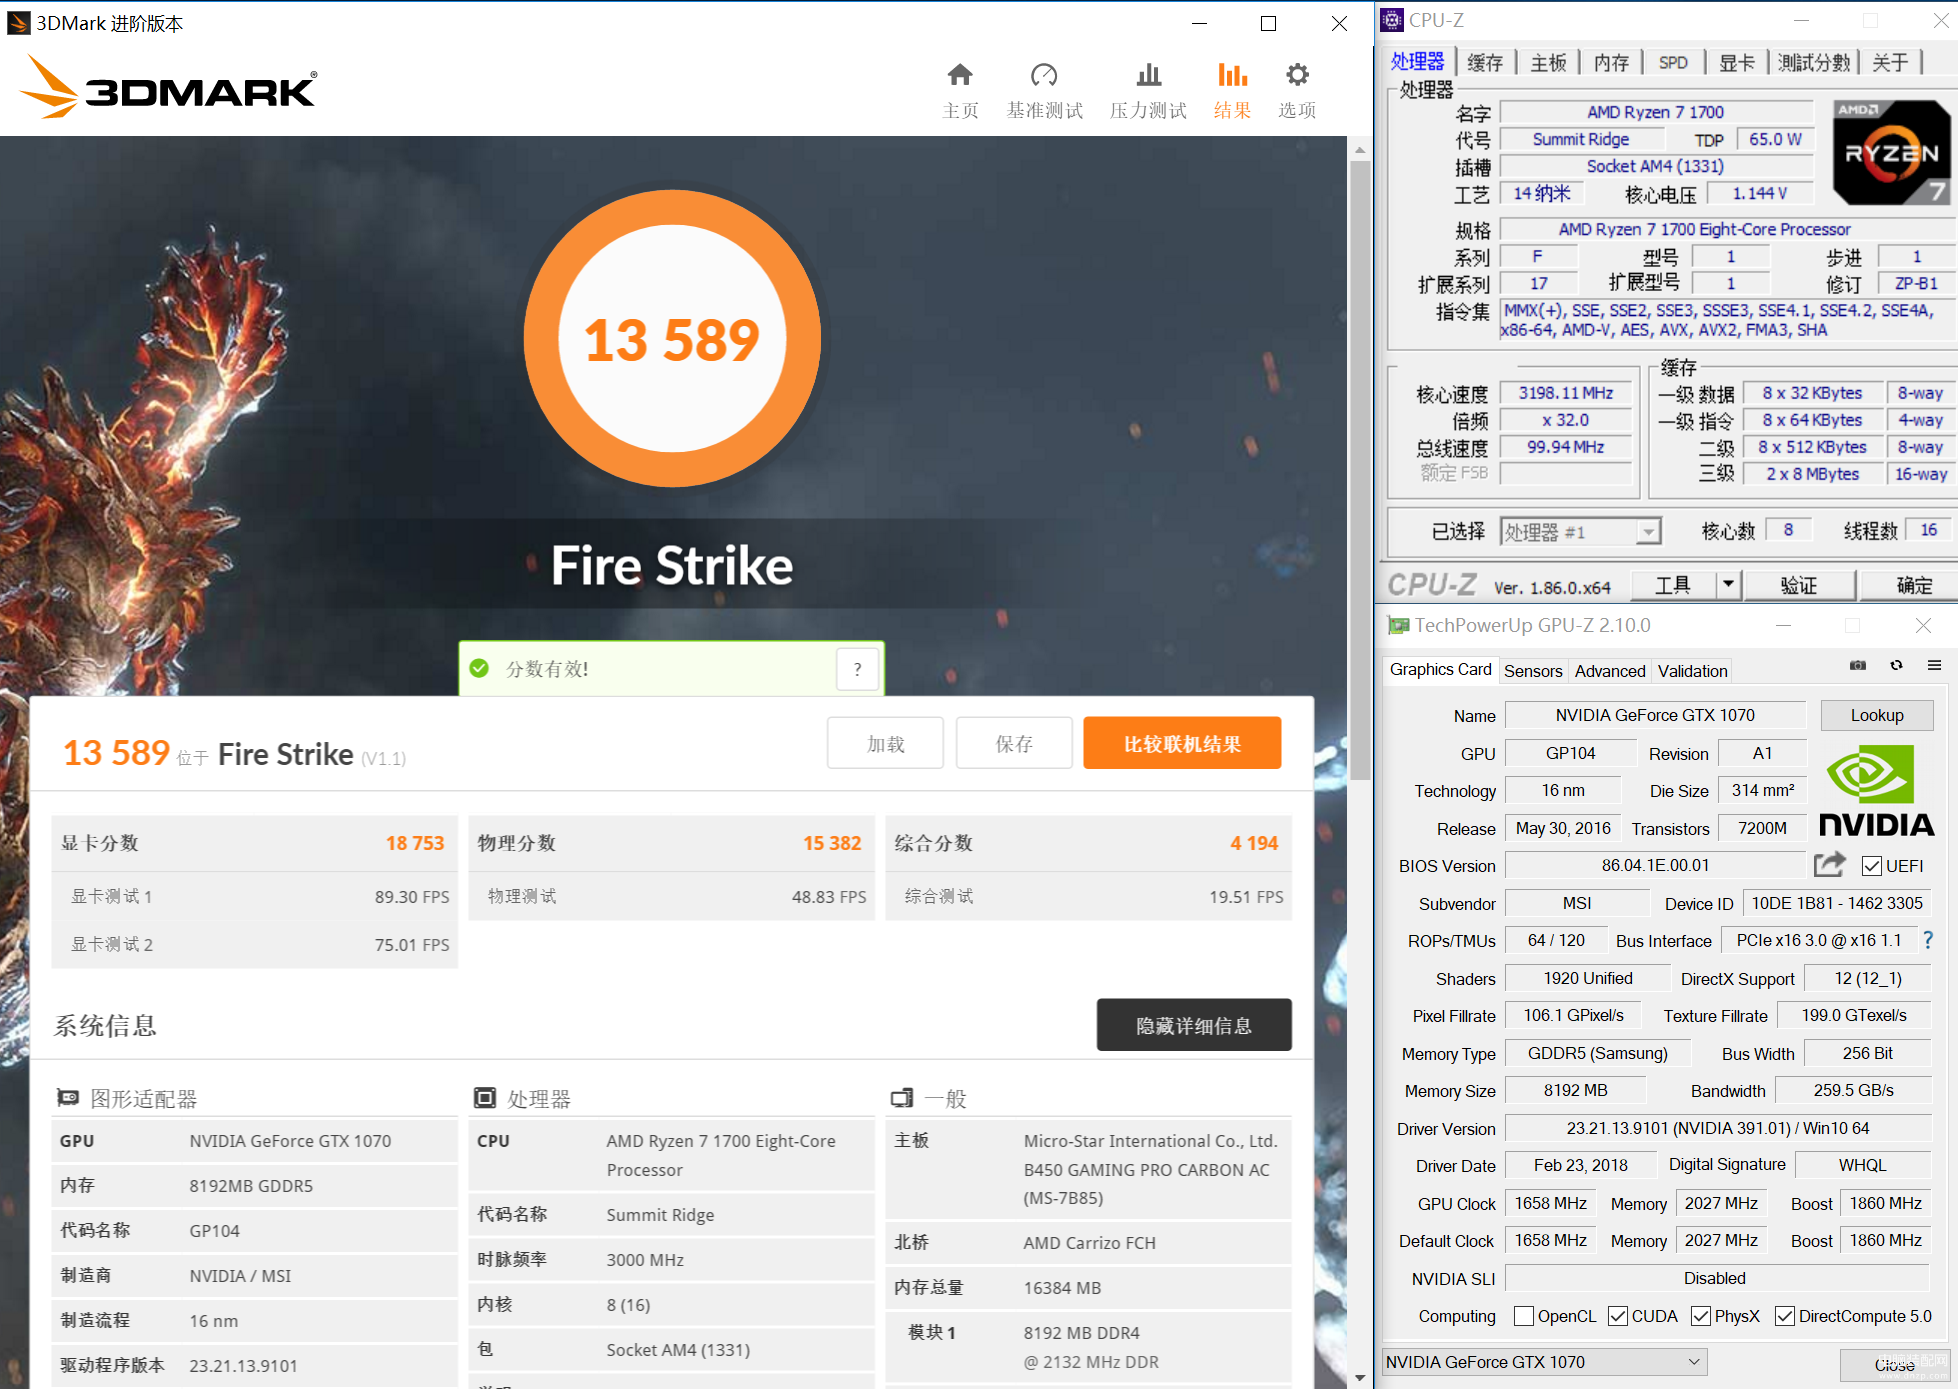Image resolution: width=1958 pixels, height=1389 pixels.
Task: Switch to the CPU-Z memory tab
Action: click(1611, 62)
